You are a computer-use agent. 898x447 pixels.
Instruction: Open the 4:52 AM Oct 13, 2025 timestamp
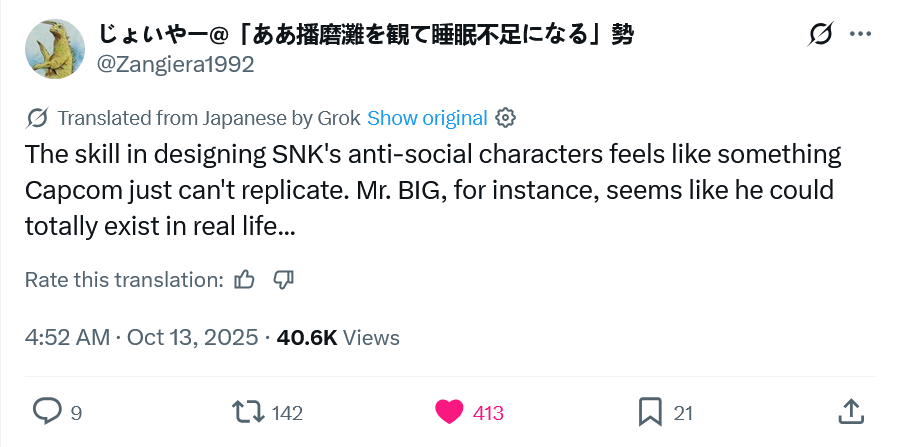point(141,338)
